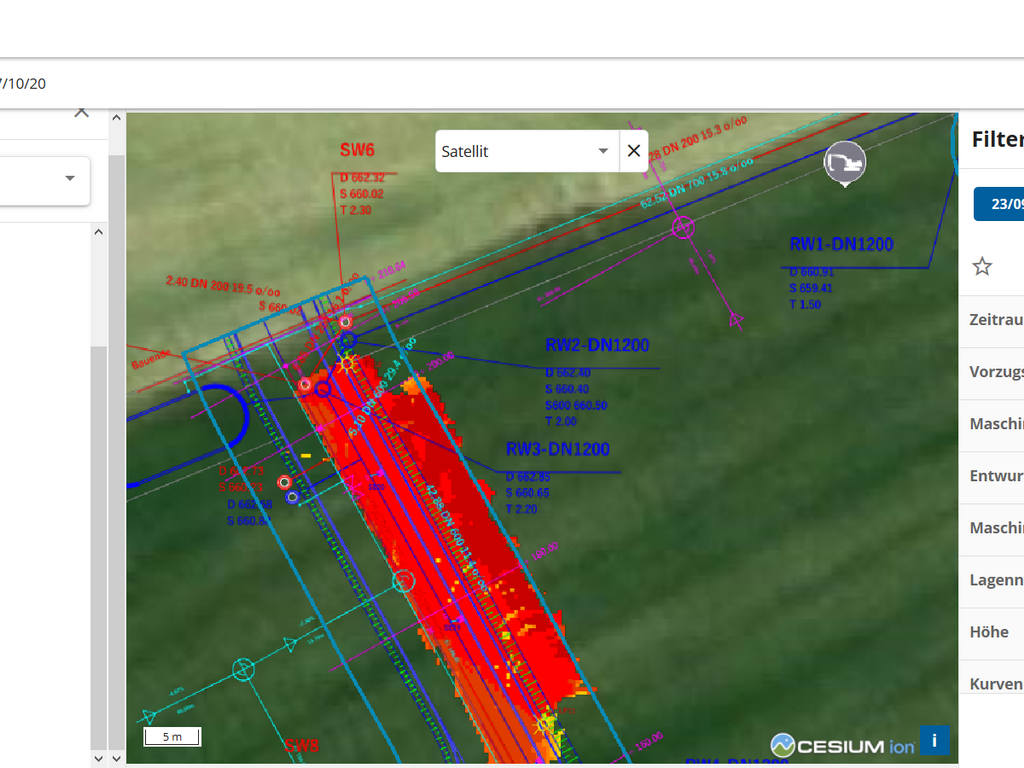This screenshot has width=1024, height=768.
Task: Click the red manhole marker below SW6
Action: (x=346, y=321)
